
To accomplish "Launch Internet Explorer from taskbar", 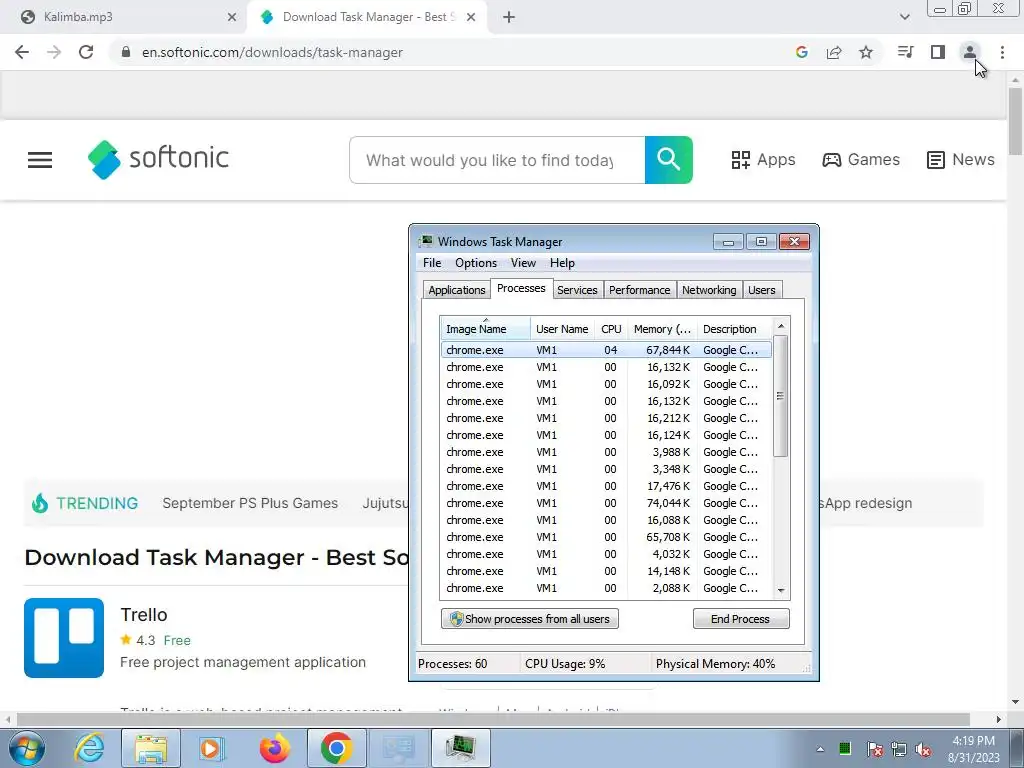I will pos(89,748).
